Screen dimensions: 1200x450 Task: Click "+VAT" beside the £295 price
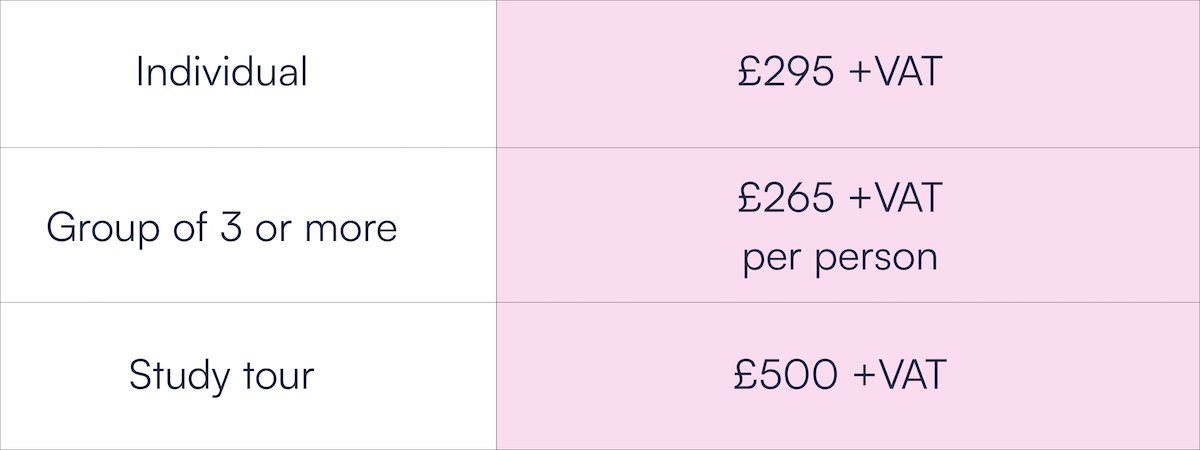tap(898, 73)
